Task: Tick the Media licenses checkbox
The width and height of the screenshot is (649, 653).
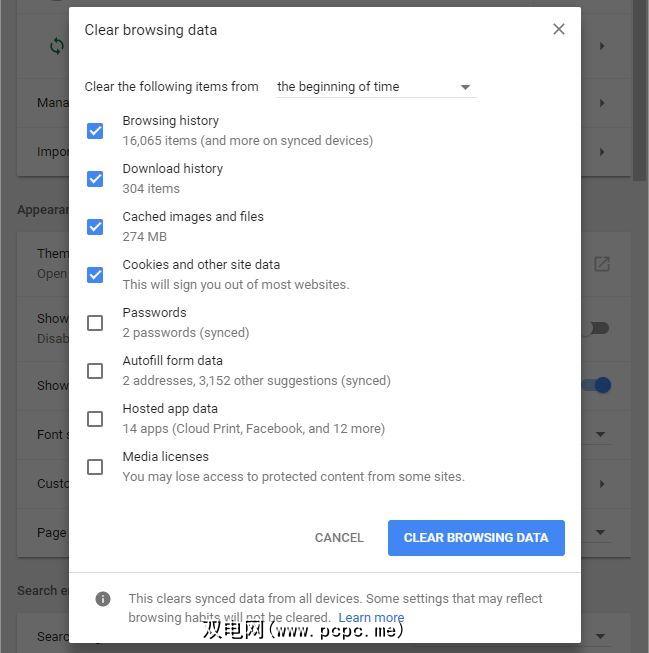Action: pyautogui.click(x=95, y=467)
